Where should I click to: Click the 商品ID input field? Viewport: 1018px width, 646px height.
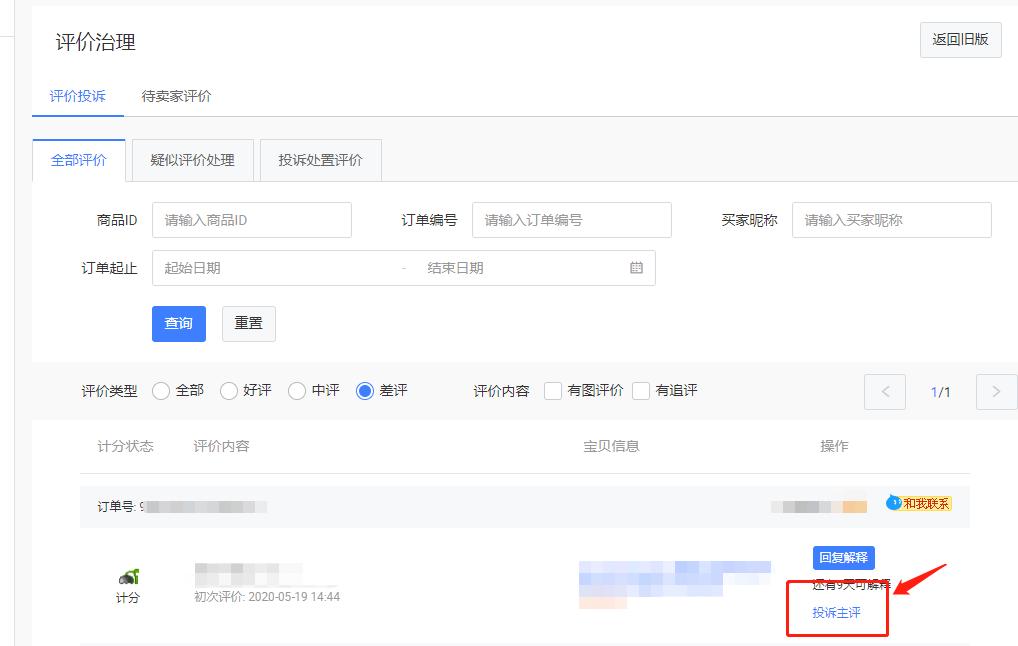[x=251, y=219]
